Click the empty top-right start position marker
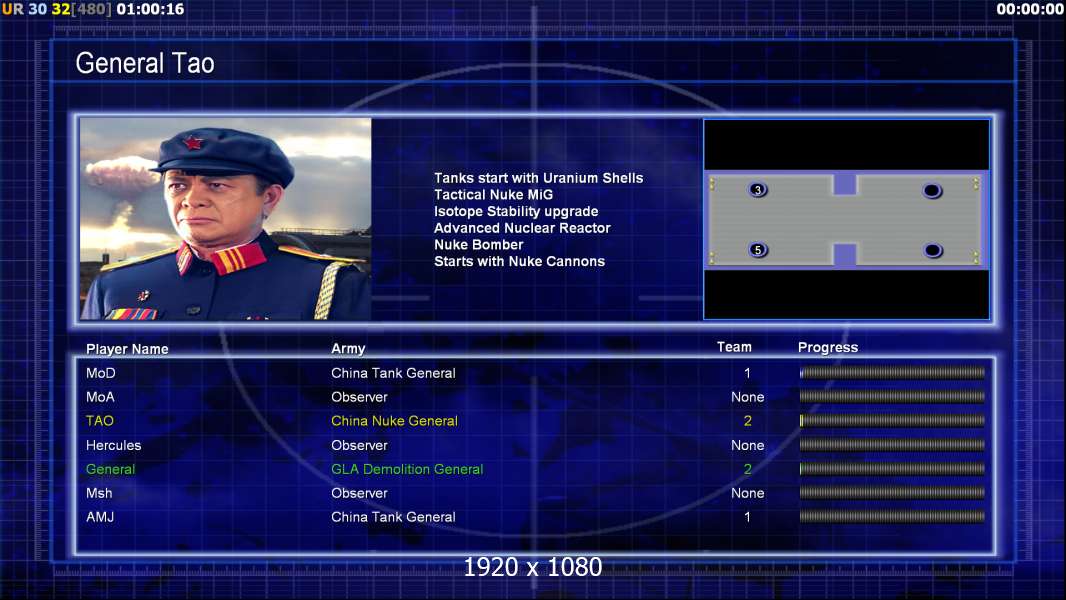Viewport: 1066px width, 600px height. [932, 191]
